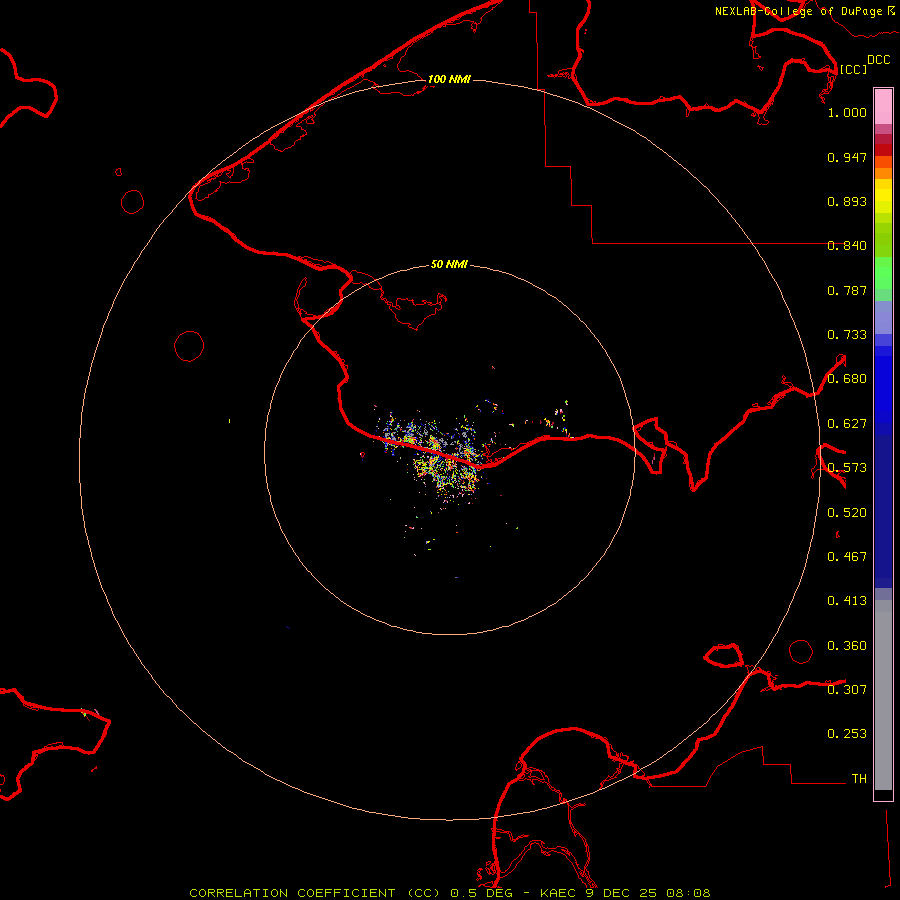Screen dimensions: 900x900
Task: Click the NEXLAB logo icon in top corner
Action: 890,10
